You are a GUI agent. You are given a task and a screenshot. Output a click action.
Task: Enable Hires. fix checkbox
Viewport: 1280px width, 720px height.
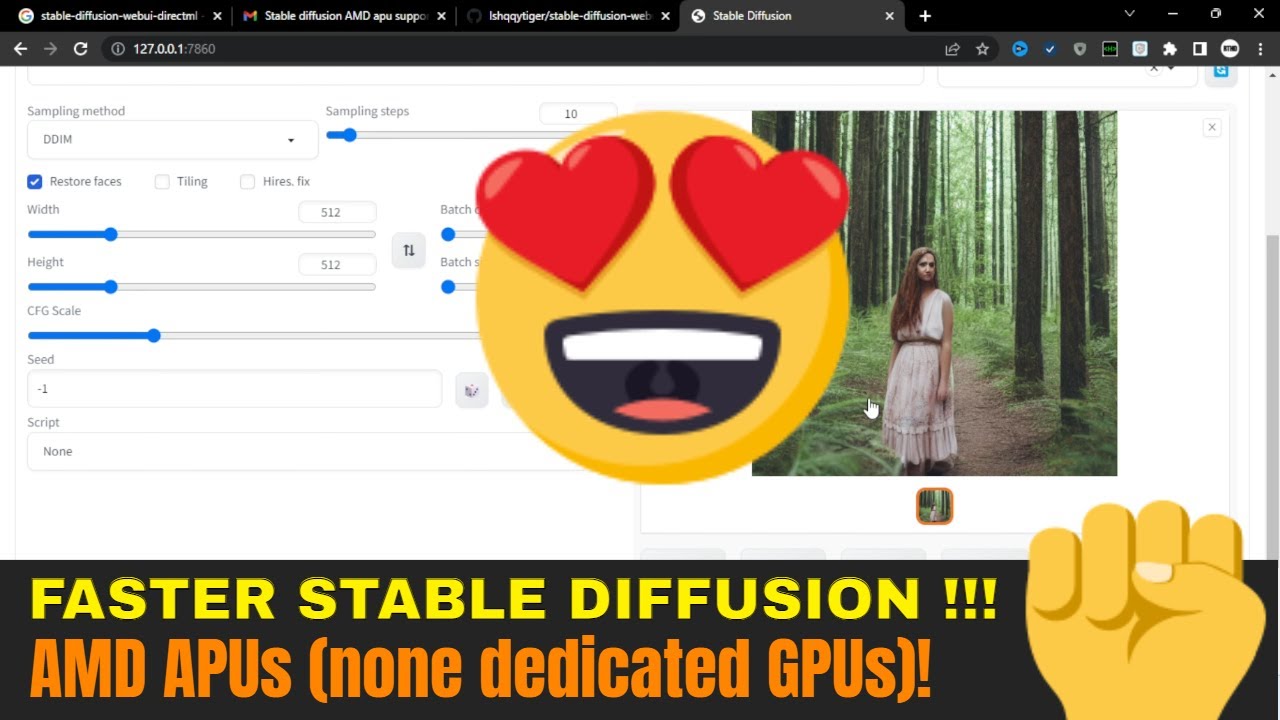(x=247, y=181)
